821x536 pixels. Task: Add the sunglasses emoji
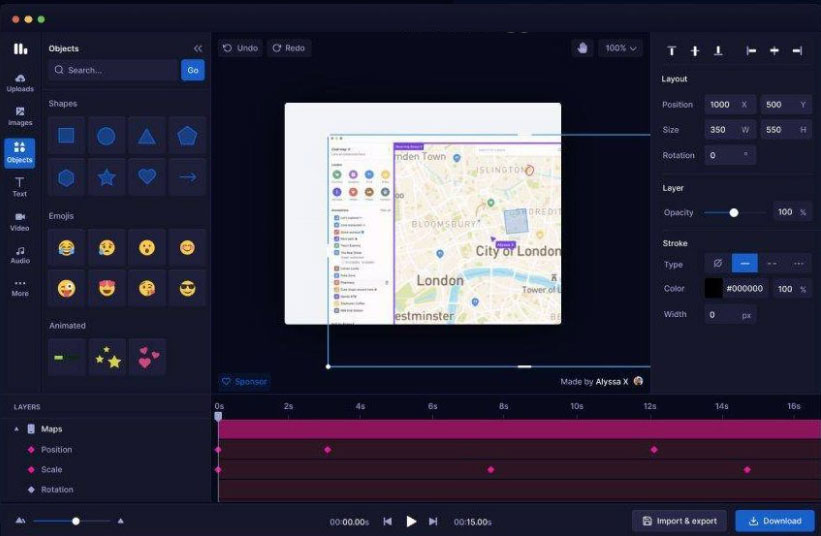187,289
